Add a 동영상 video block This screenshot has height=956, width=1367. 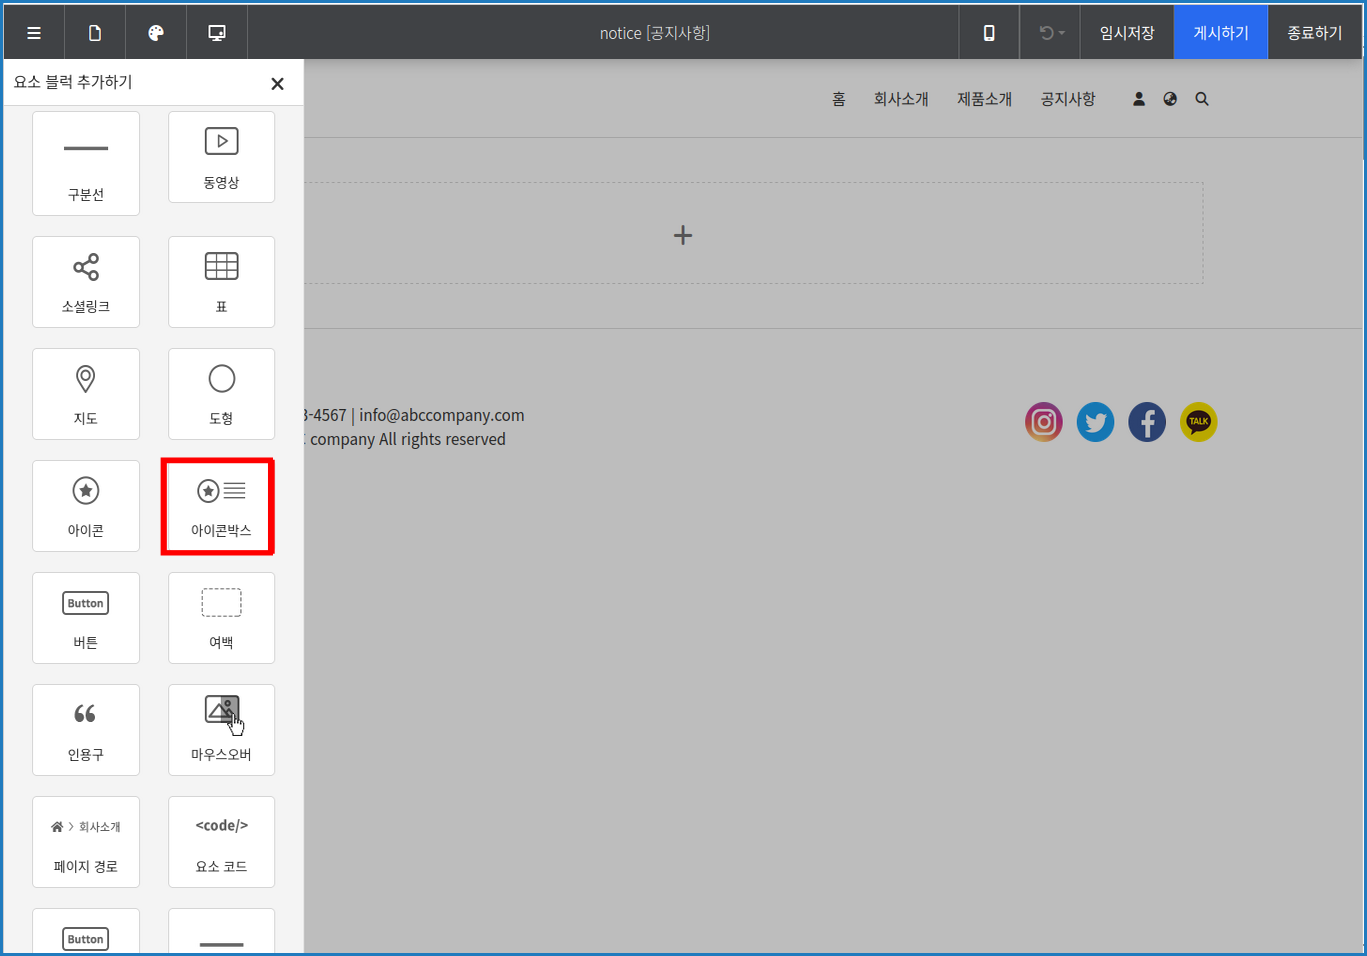221,157
